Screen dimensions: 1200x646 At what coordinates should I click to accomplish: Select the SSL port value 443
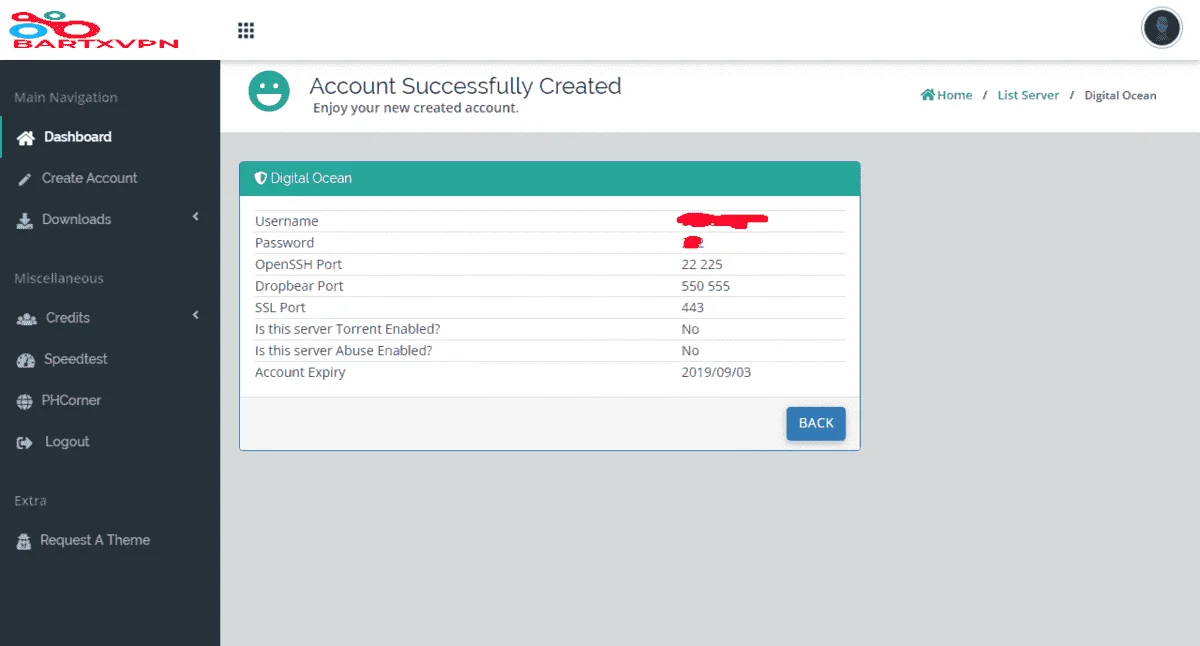pyautogui.click(x=693, y=308)
